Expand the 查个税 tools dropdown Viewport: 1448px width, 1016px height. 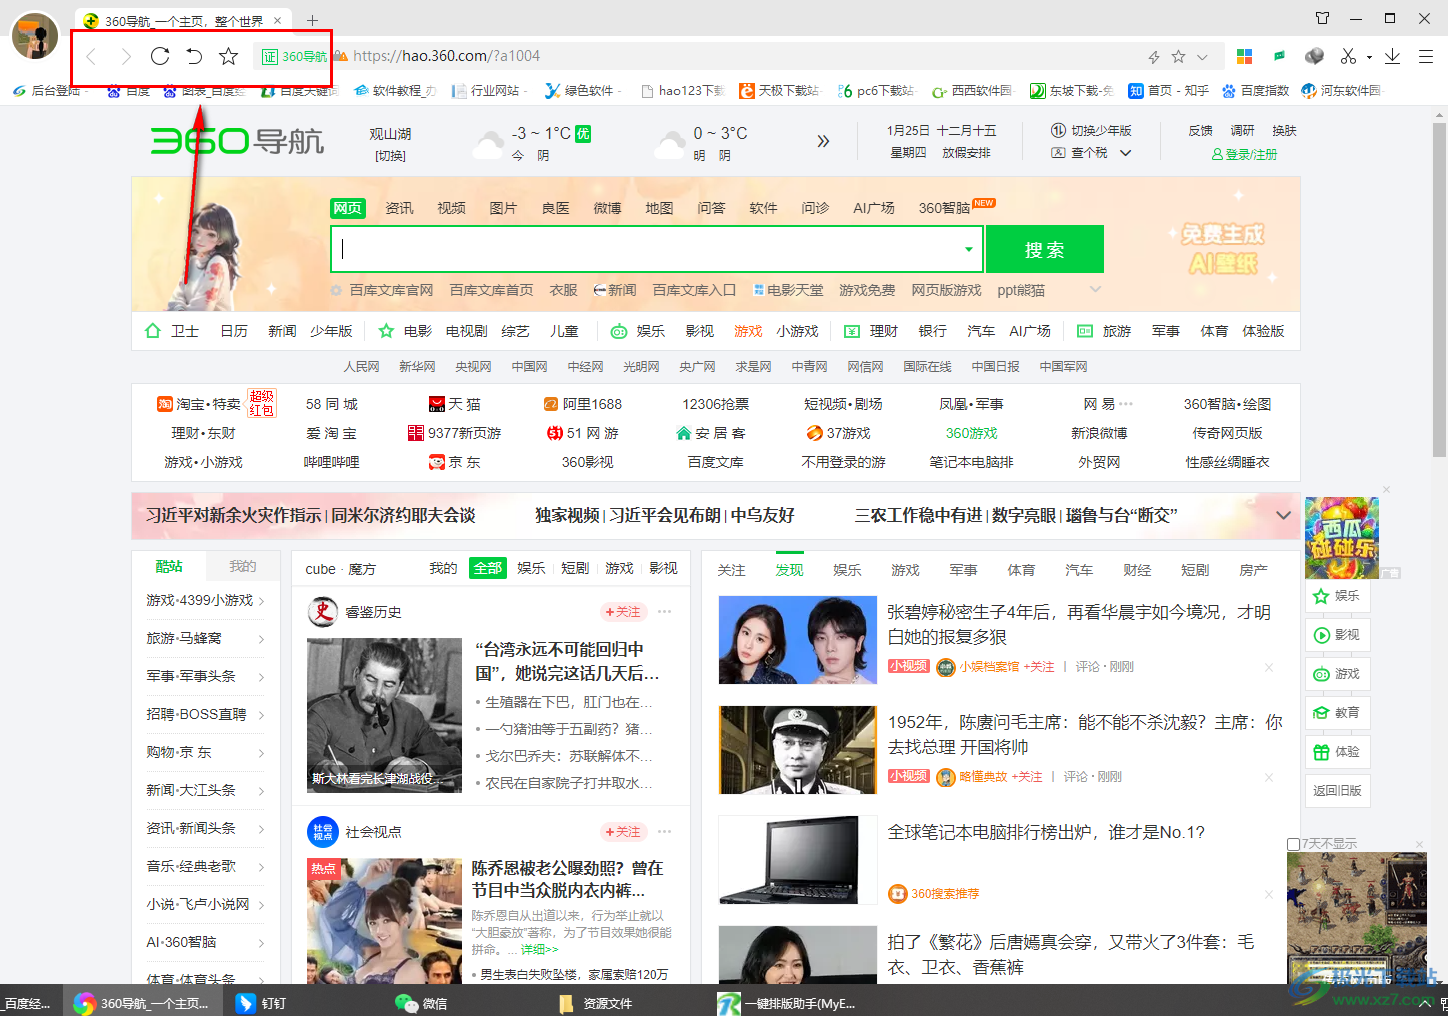(1125, 153)
